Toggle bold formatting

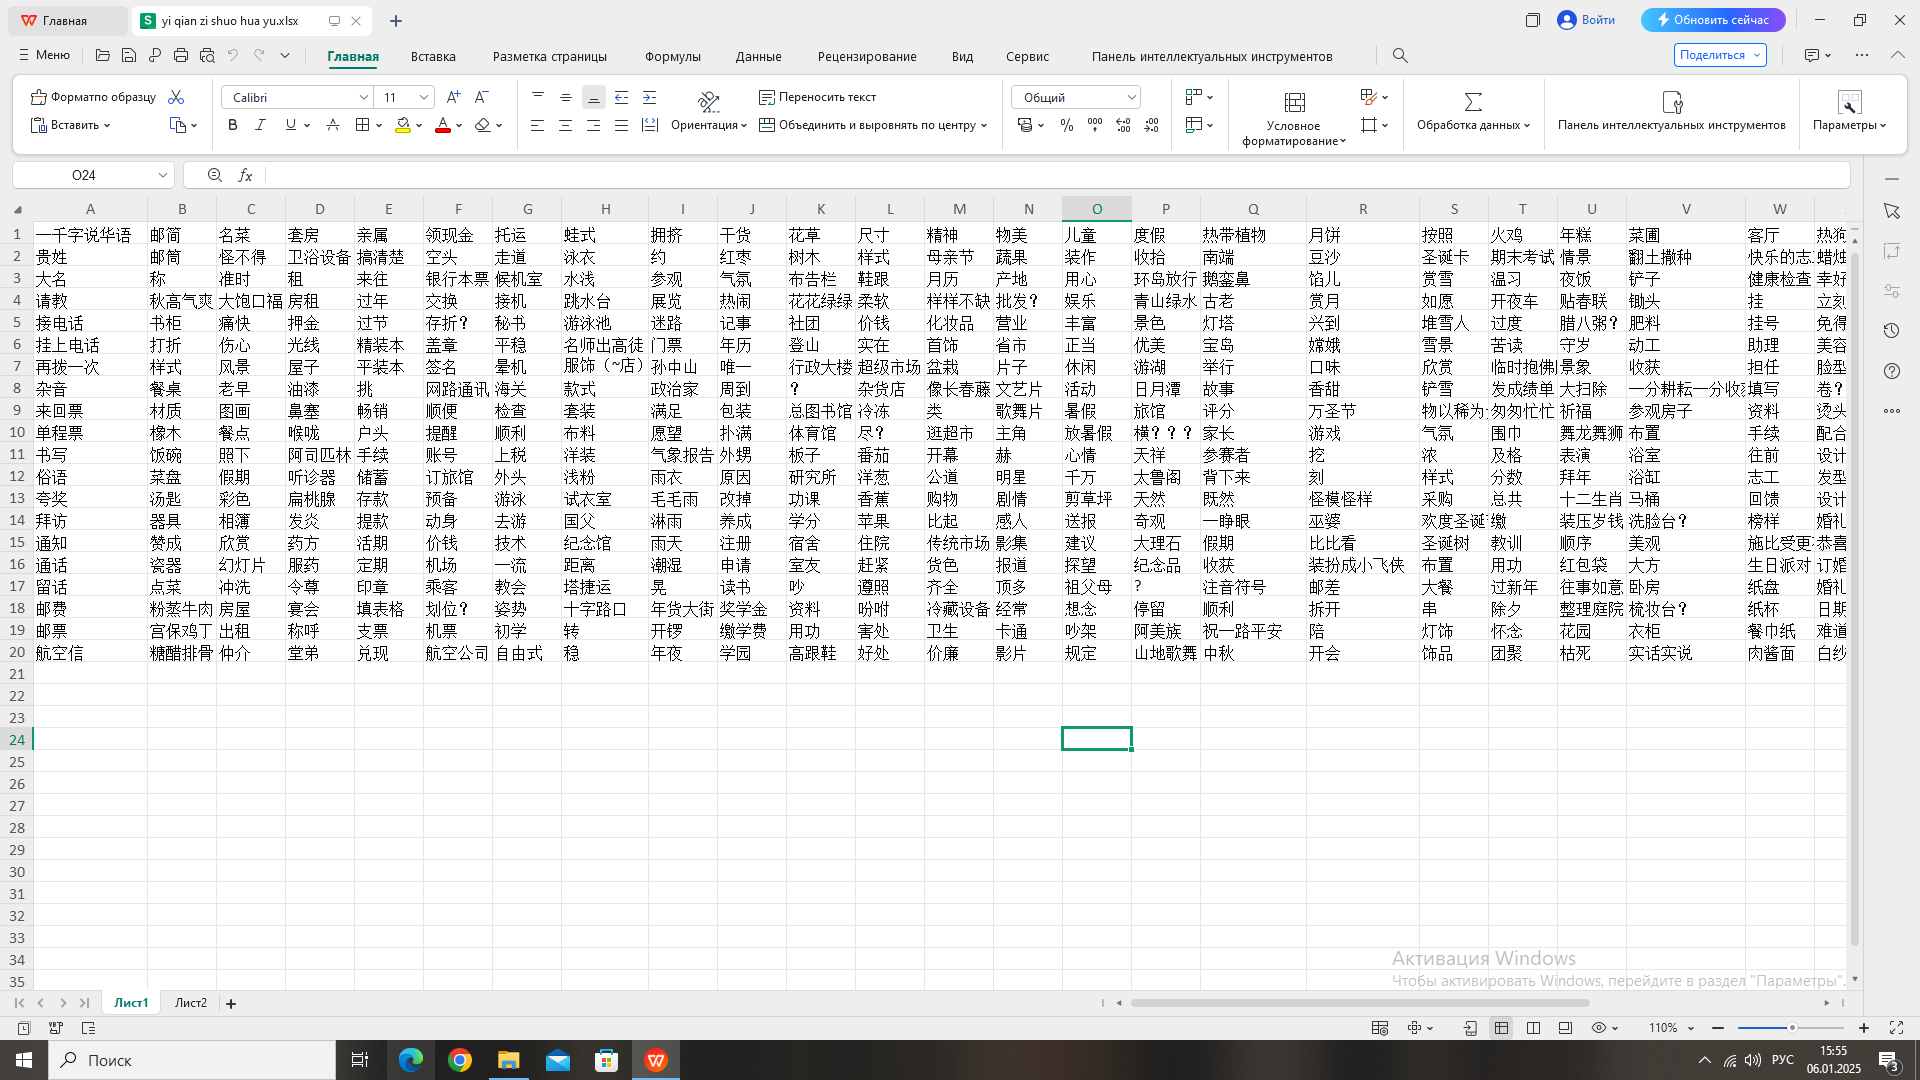232,125
